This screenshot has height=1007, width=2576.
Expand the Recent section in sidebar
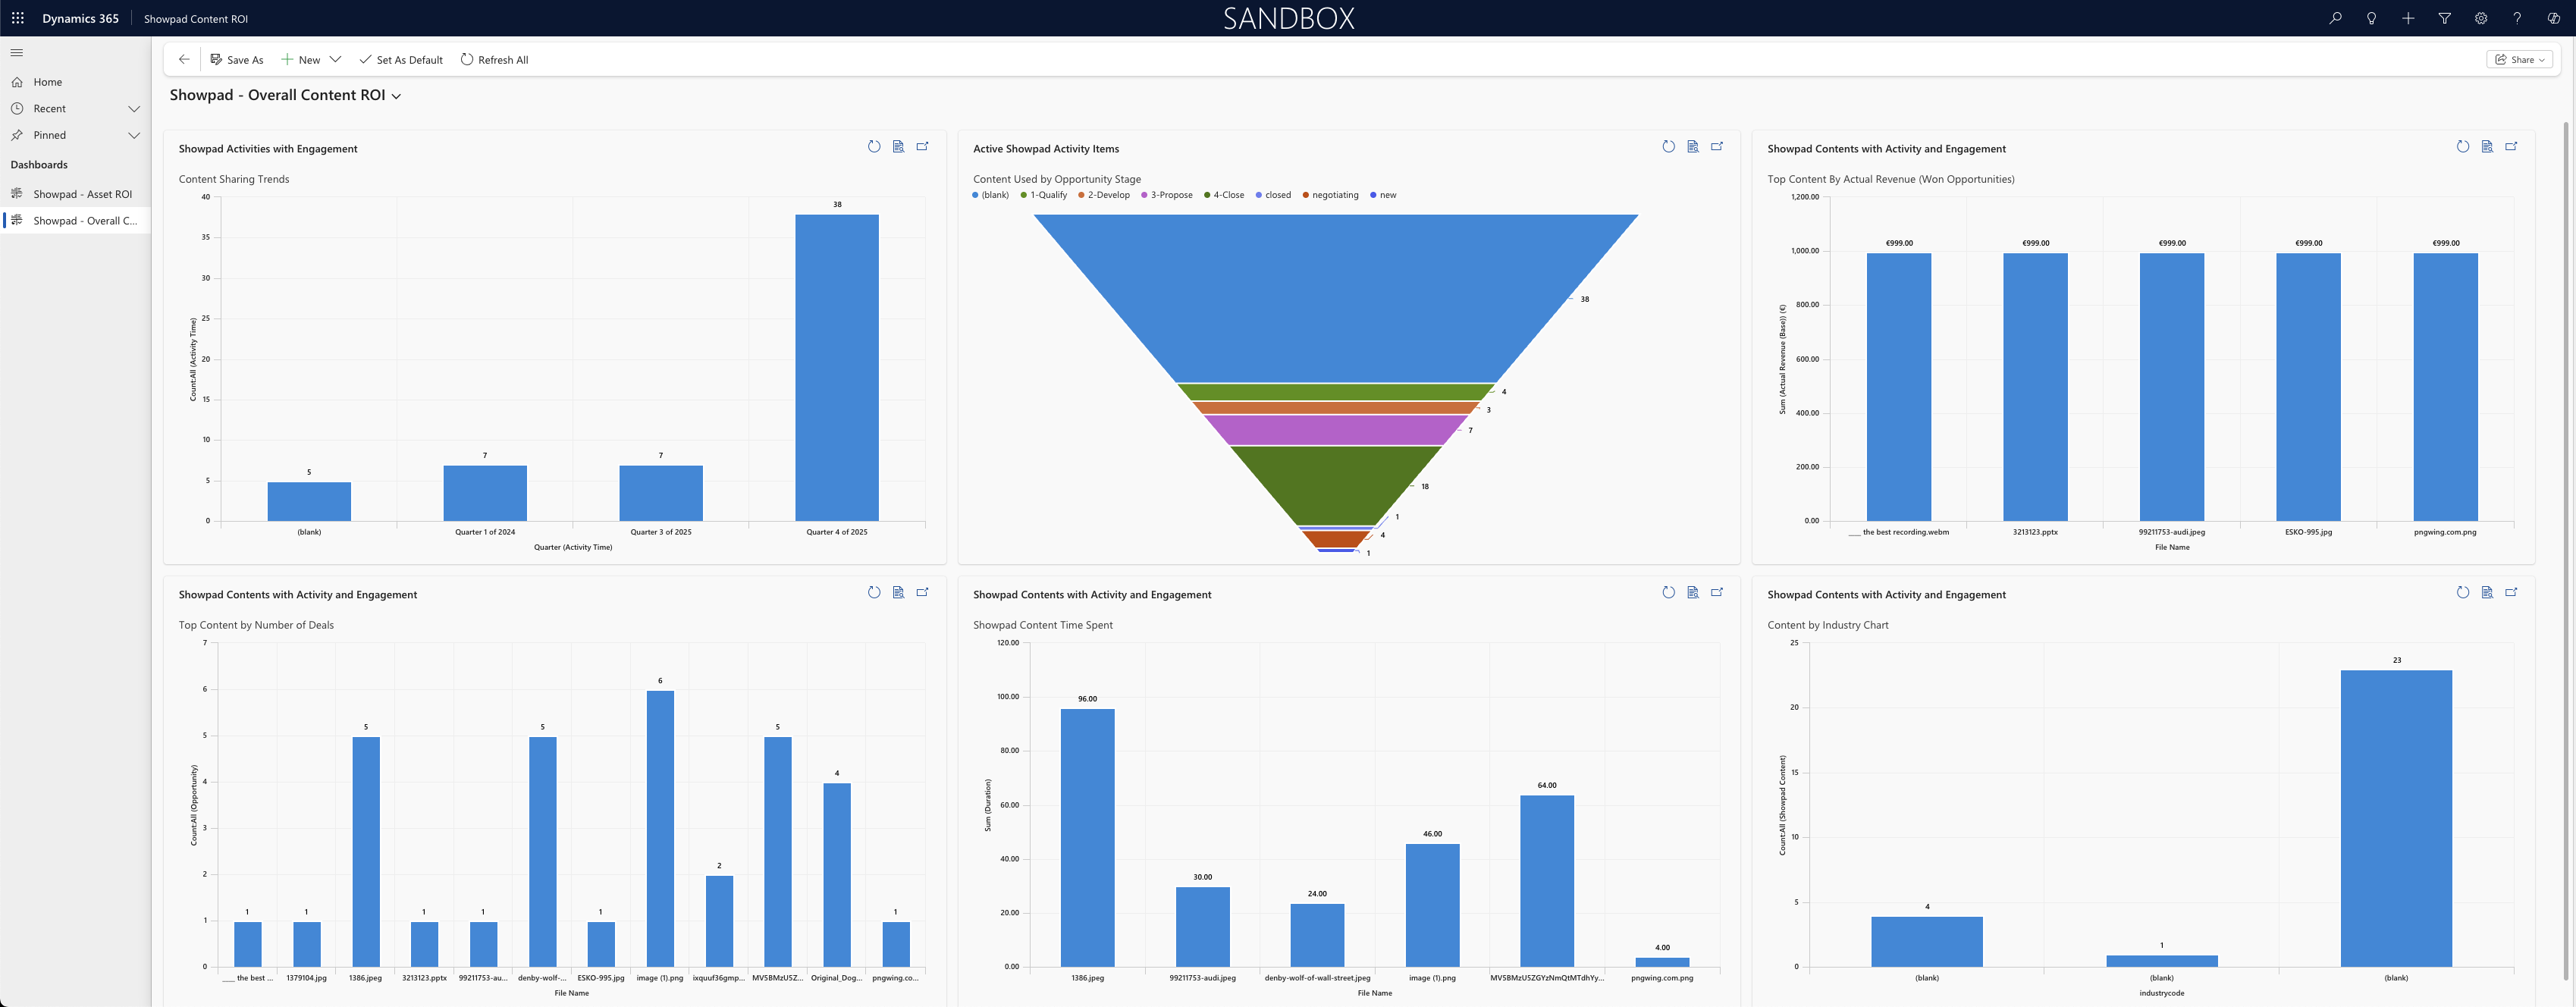pos(134,109)
